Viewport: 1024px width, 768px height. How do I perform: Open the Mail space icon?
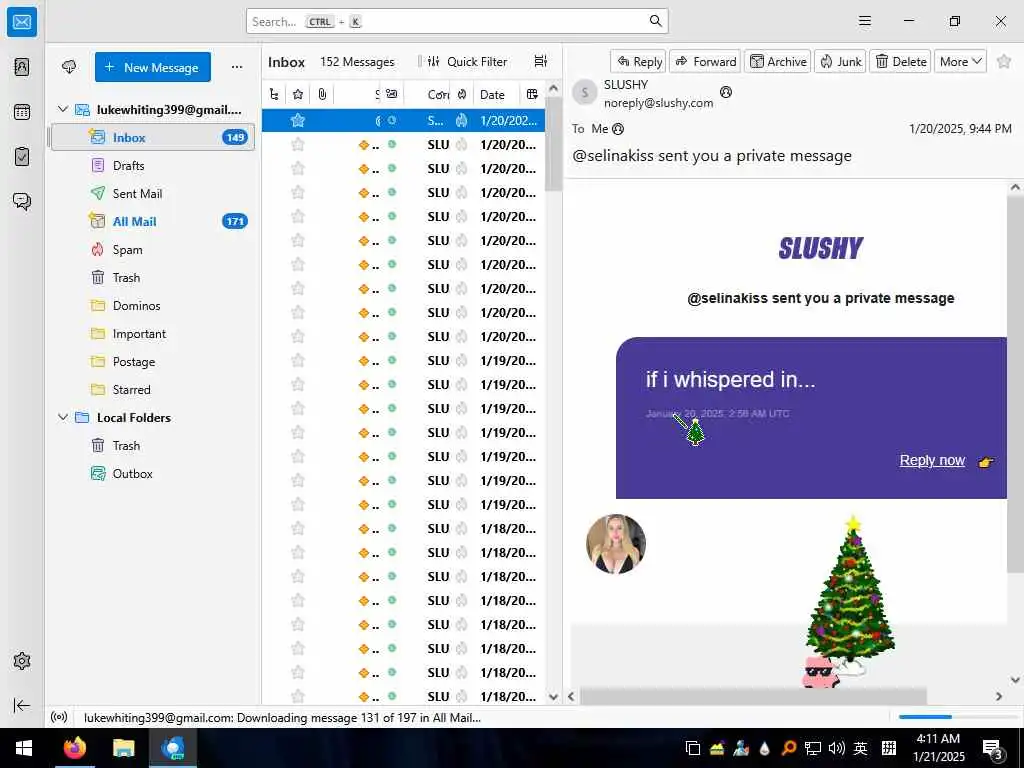[x=22, y=22]
